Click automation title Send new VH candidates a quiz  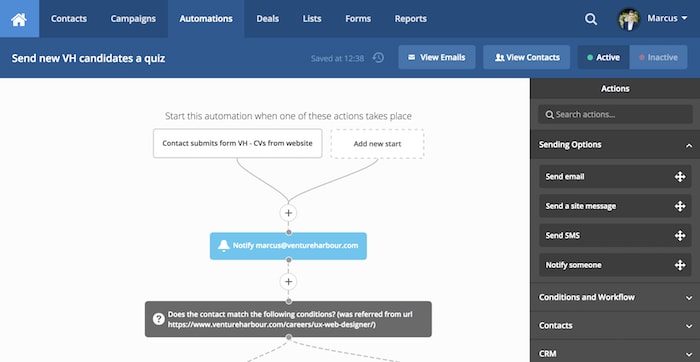point(88,58)
